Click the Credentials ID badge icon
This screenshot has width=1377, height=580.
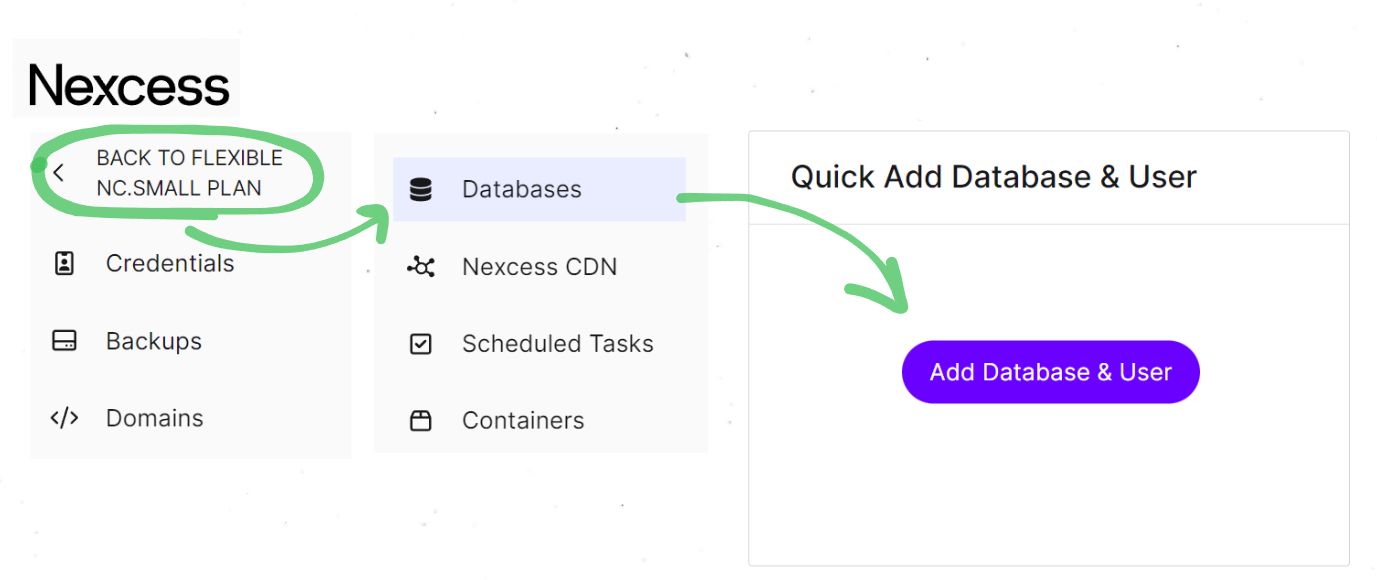click(x=64, y=263)
